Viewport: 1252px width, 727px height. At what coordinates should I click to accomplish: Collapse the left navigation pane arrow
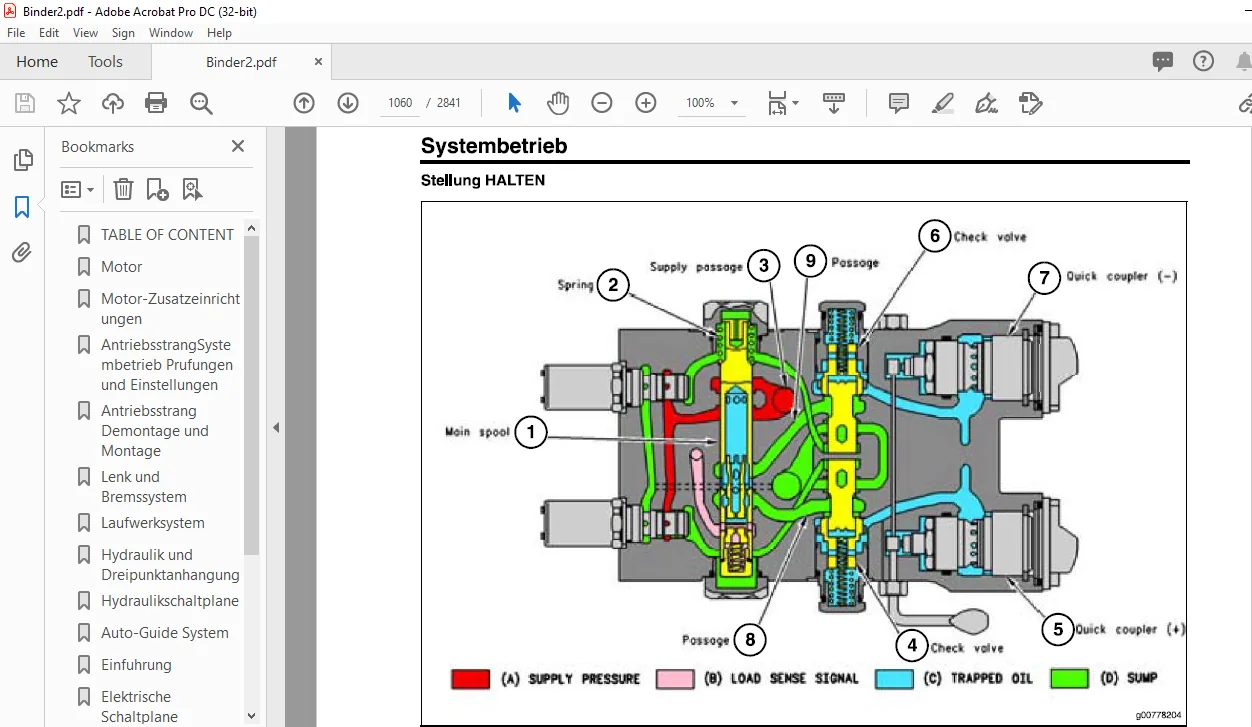click(x=276, y=427)
